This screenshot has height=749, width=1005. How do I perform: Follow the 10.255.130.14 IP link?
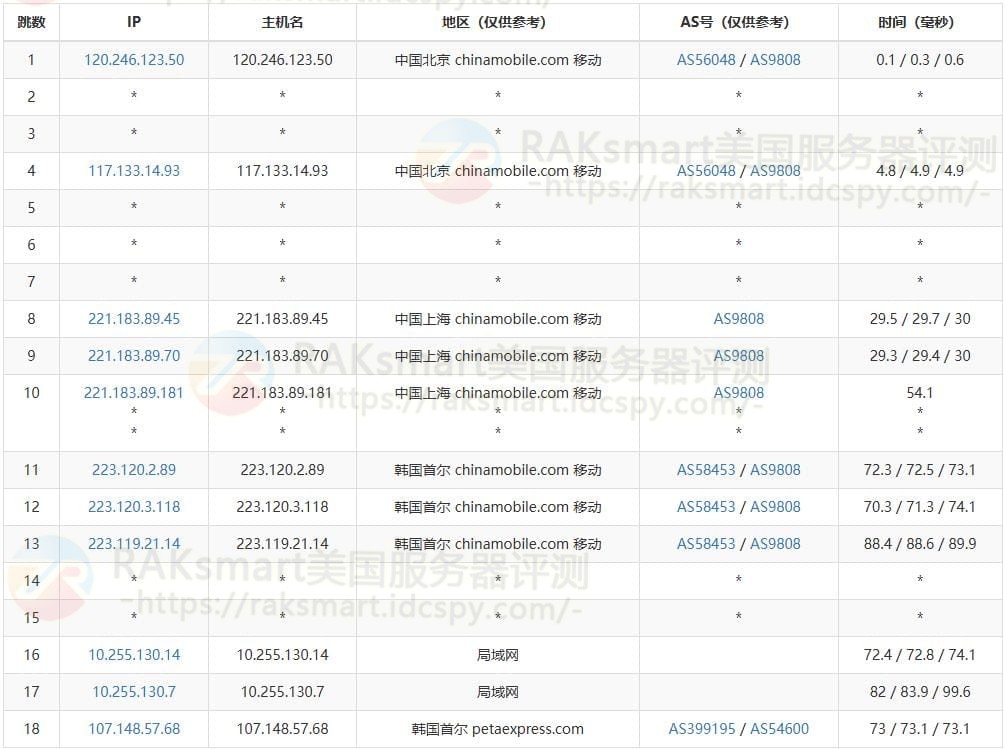[134, 655]
